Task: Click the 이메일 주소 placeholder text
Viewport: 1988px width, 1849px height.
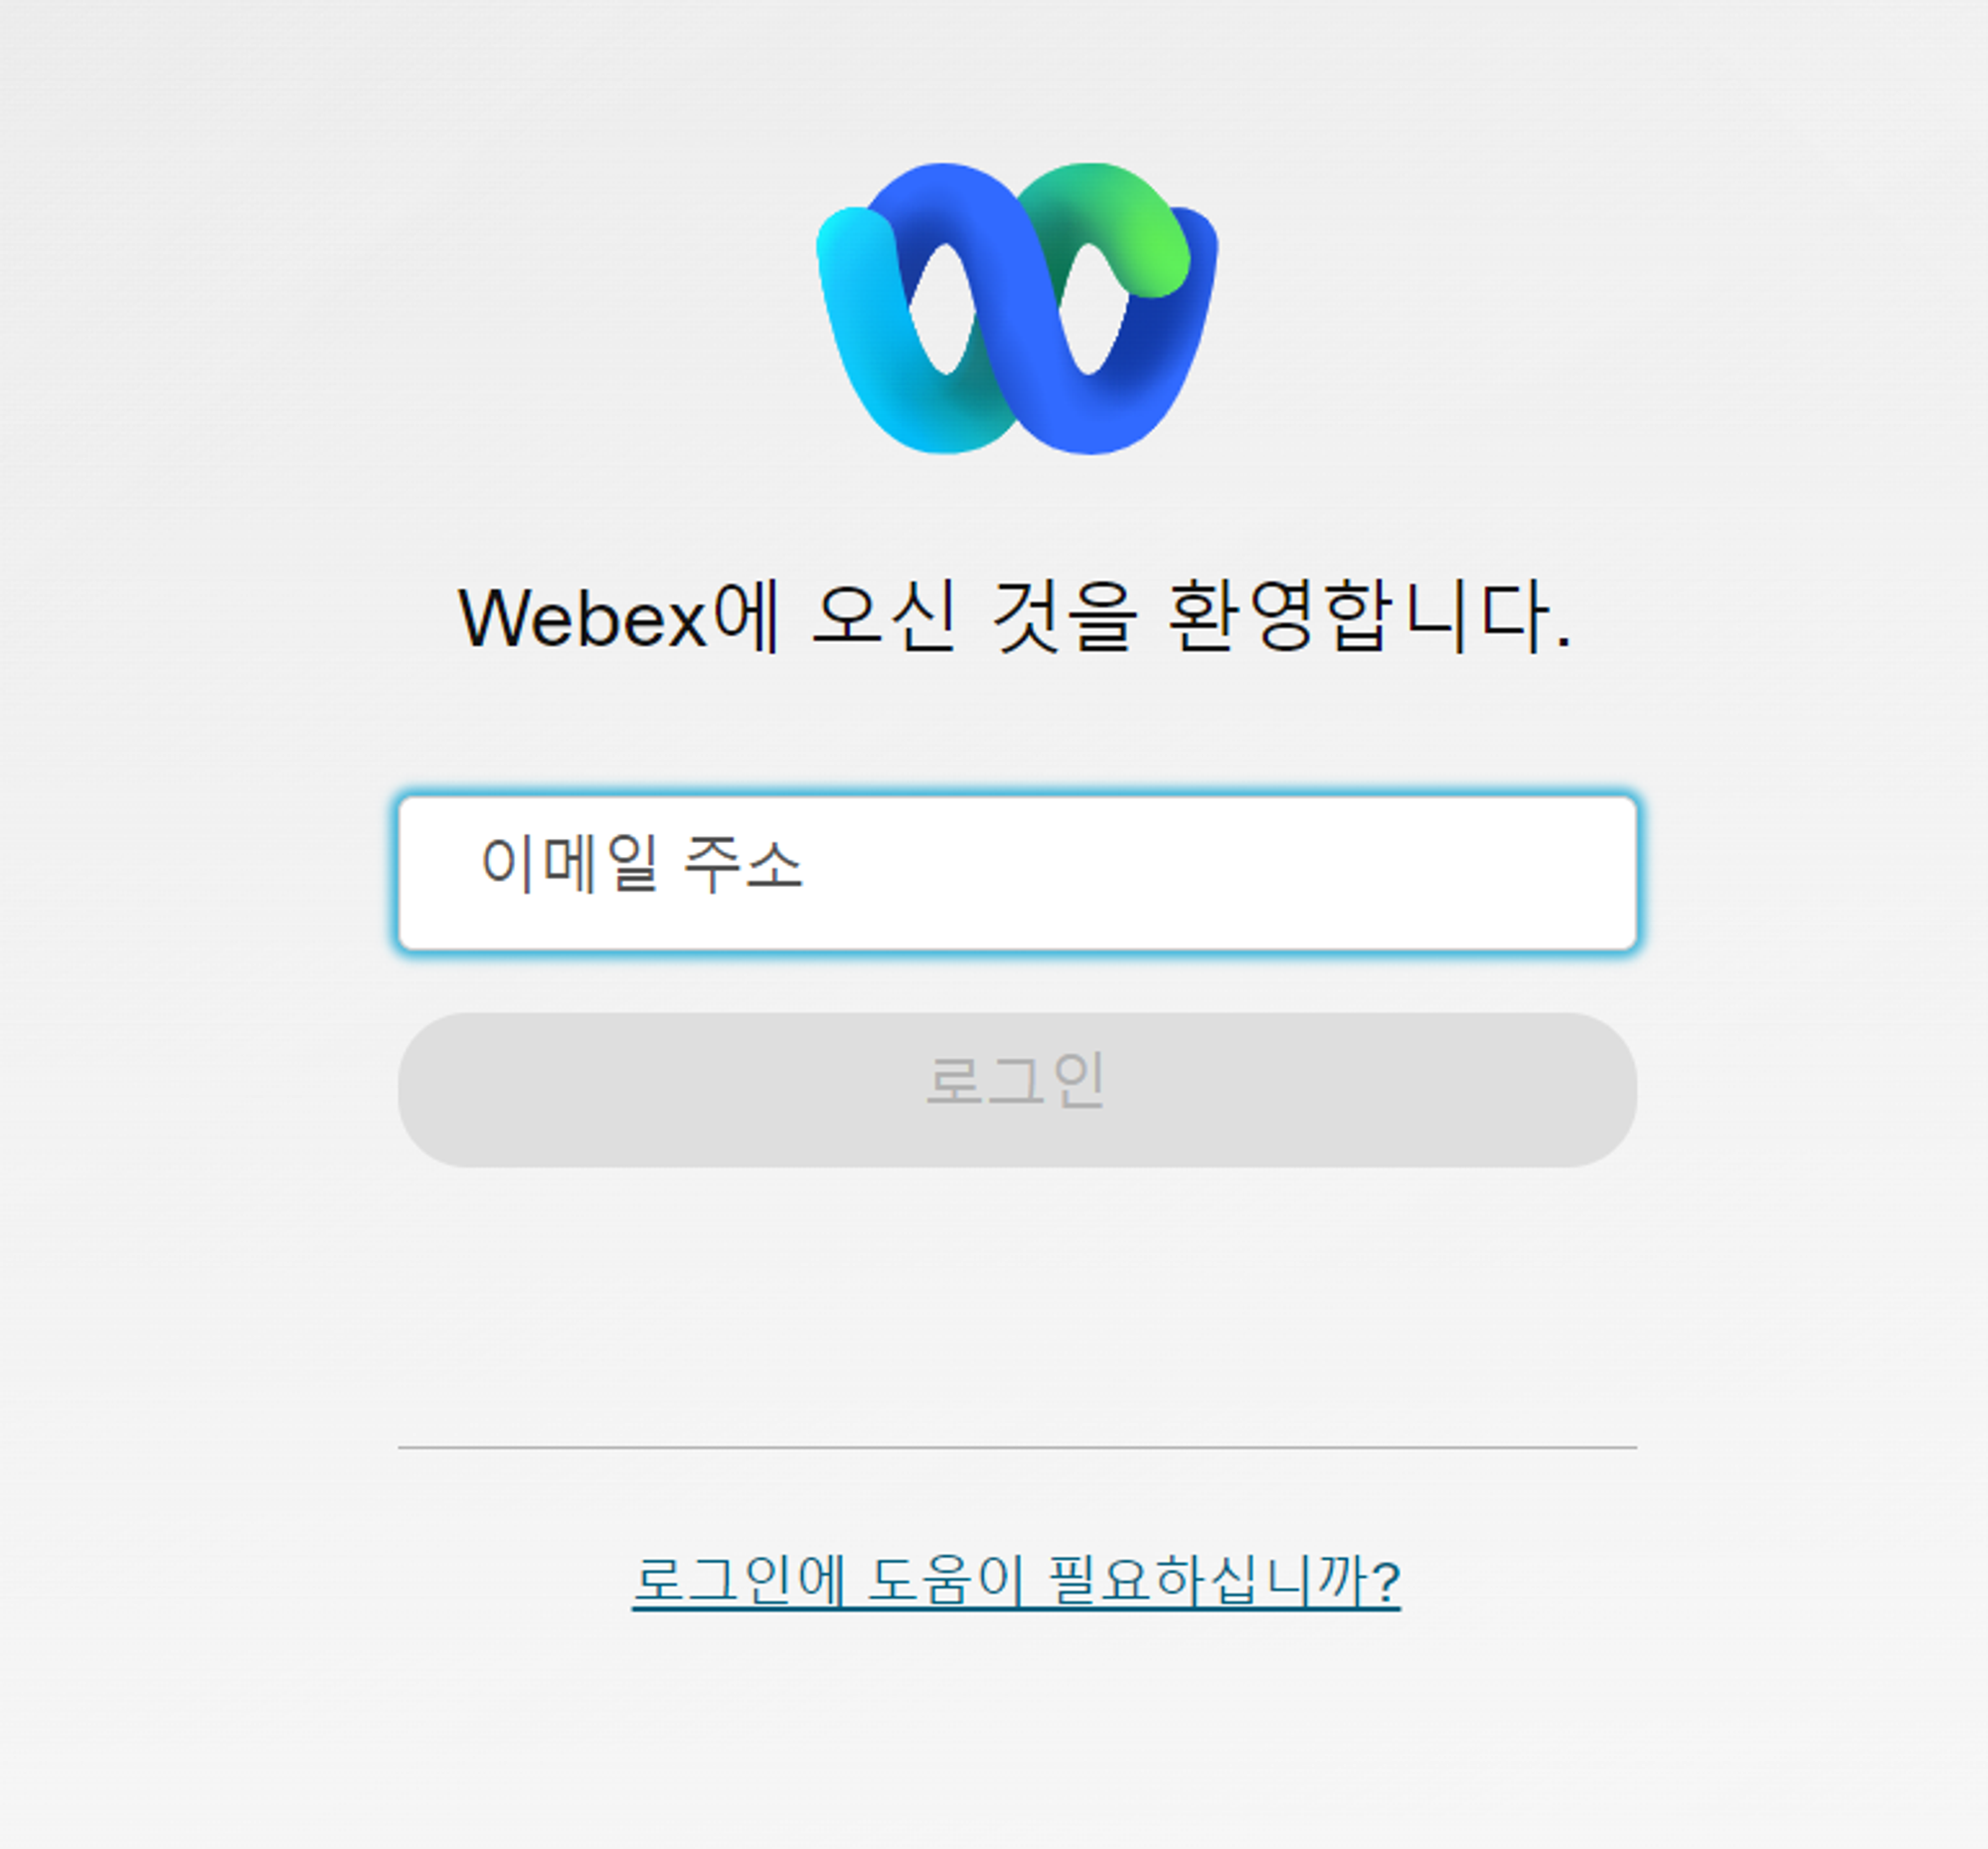Action: 641,863
